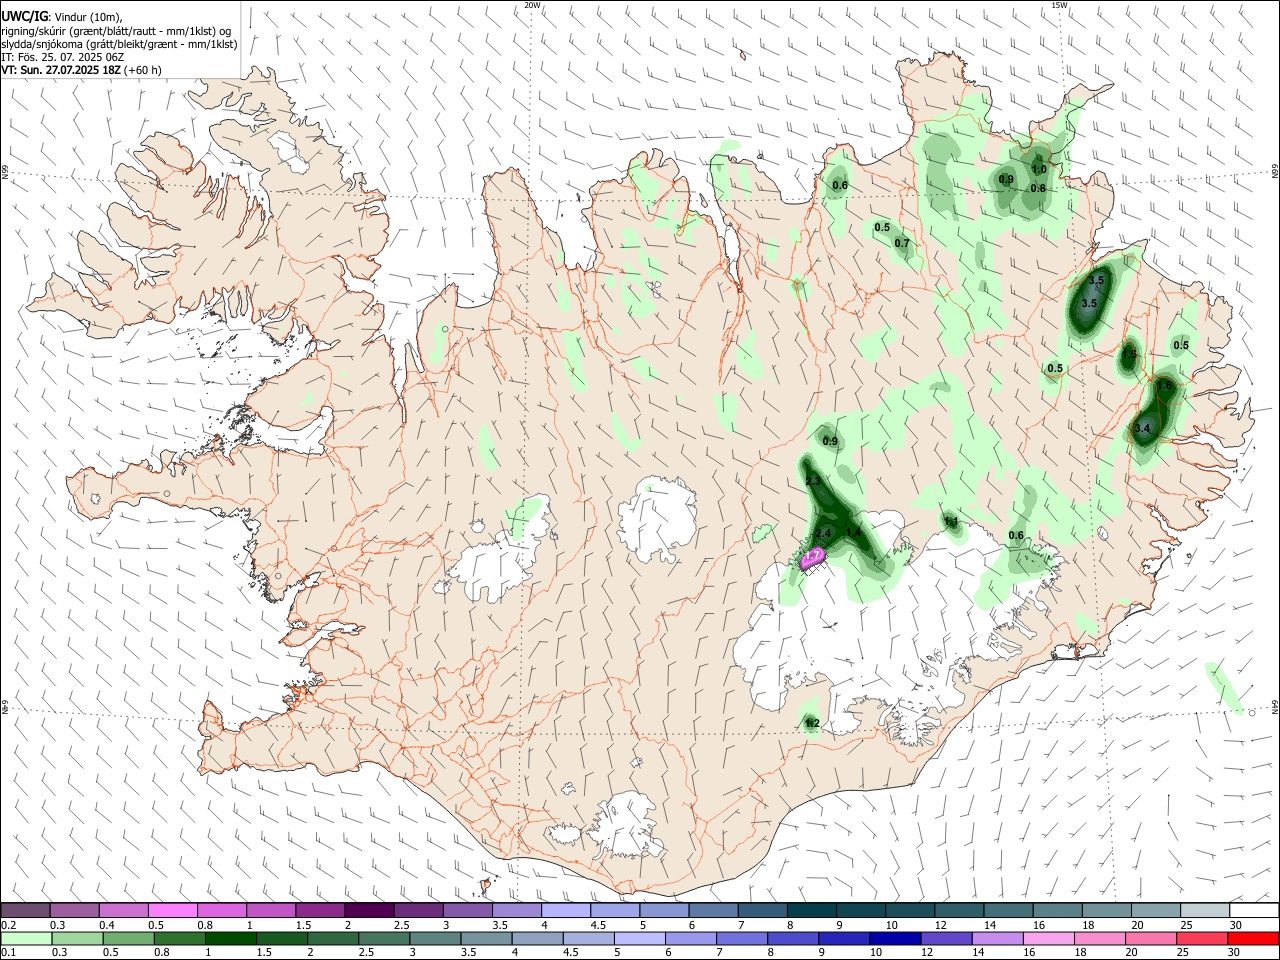1280x960 pixels.
Task: Click the white 30+ snow swatch
Action: pyautogui.click(x=1254, y=911)
